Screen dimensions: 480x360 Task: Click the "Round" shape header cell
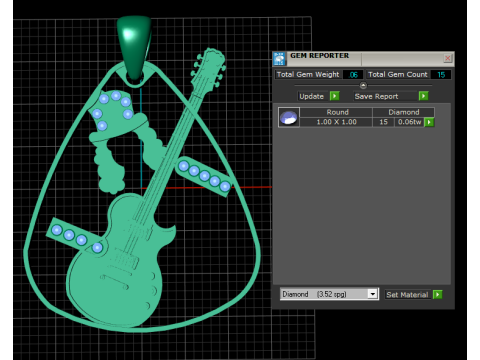click(x=337, y=112)
